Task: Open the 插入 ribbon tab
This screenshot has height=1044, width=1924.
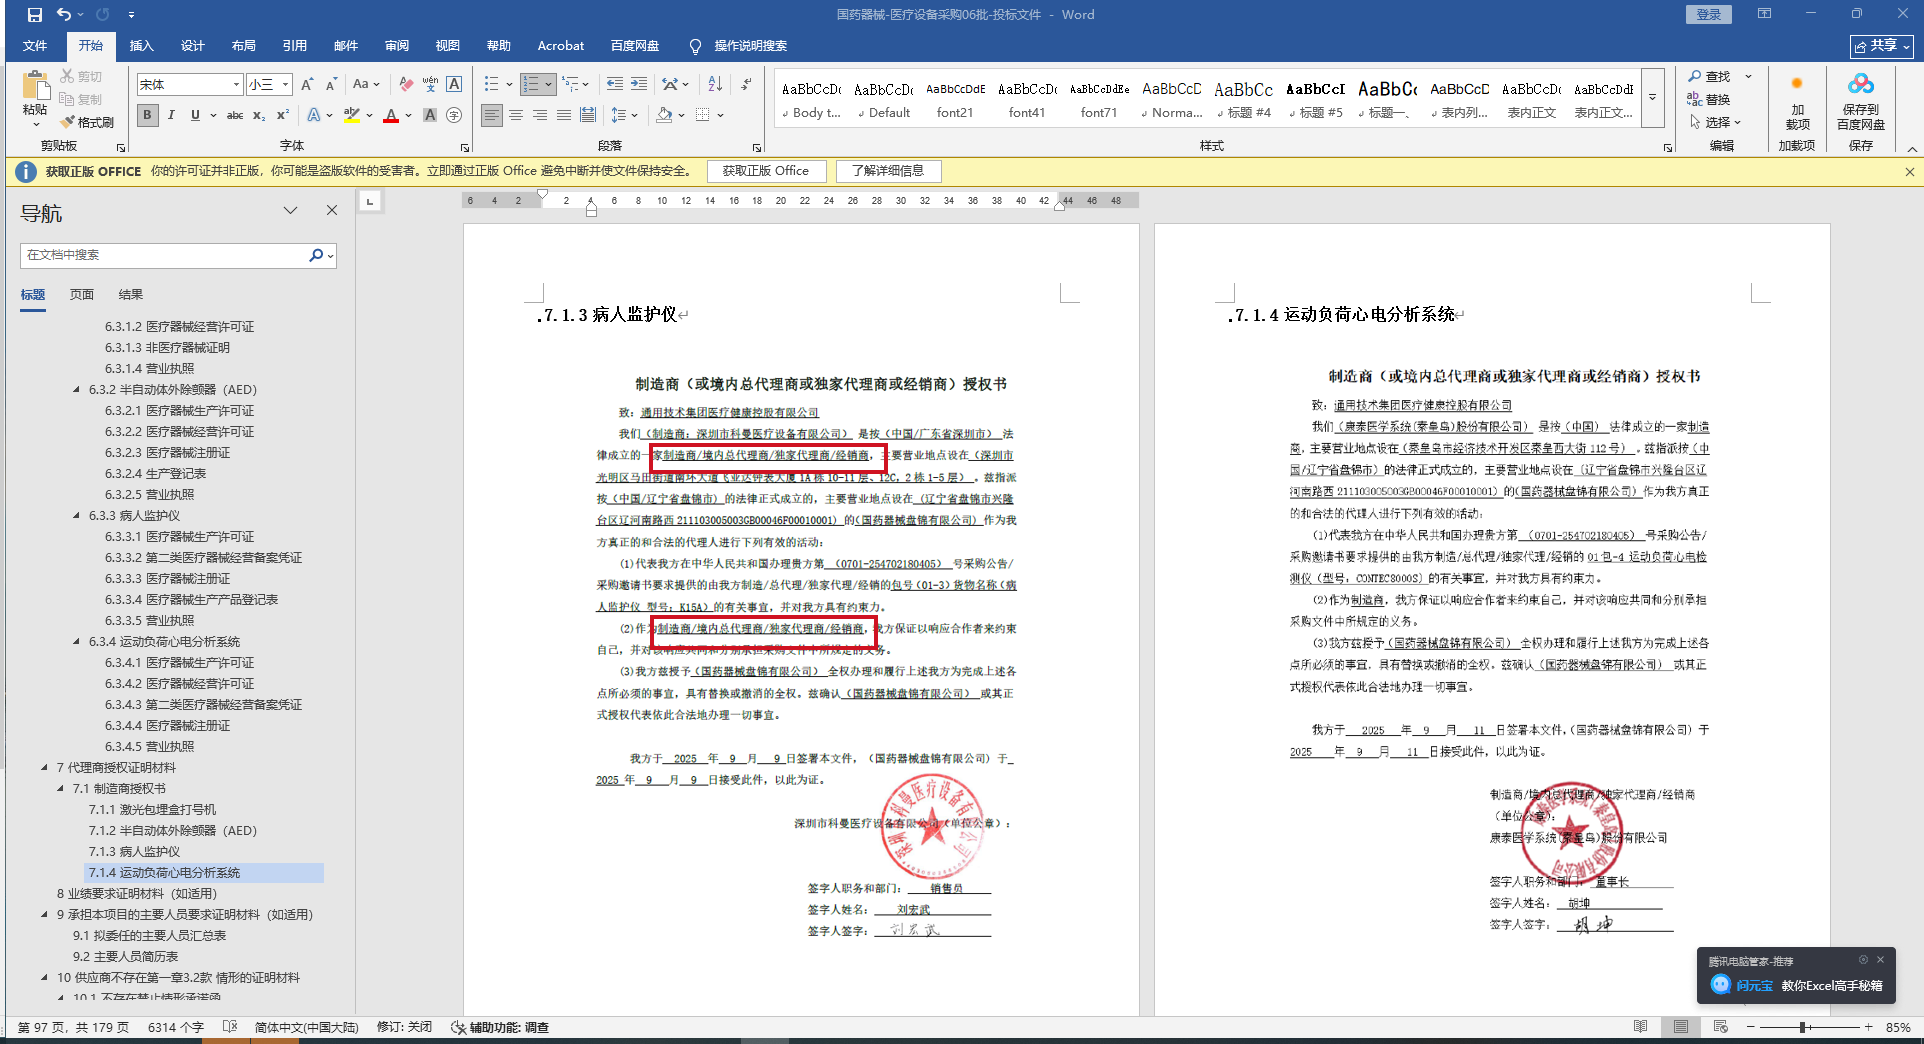Action: pyautogui.click(x=141, y=46)
